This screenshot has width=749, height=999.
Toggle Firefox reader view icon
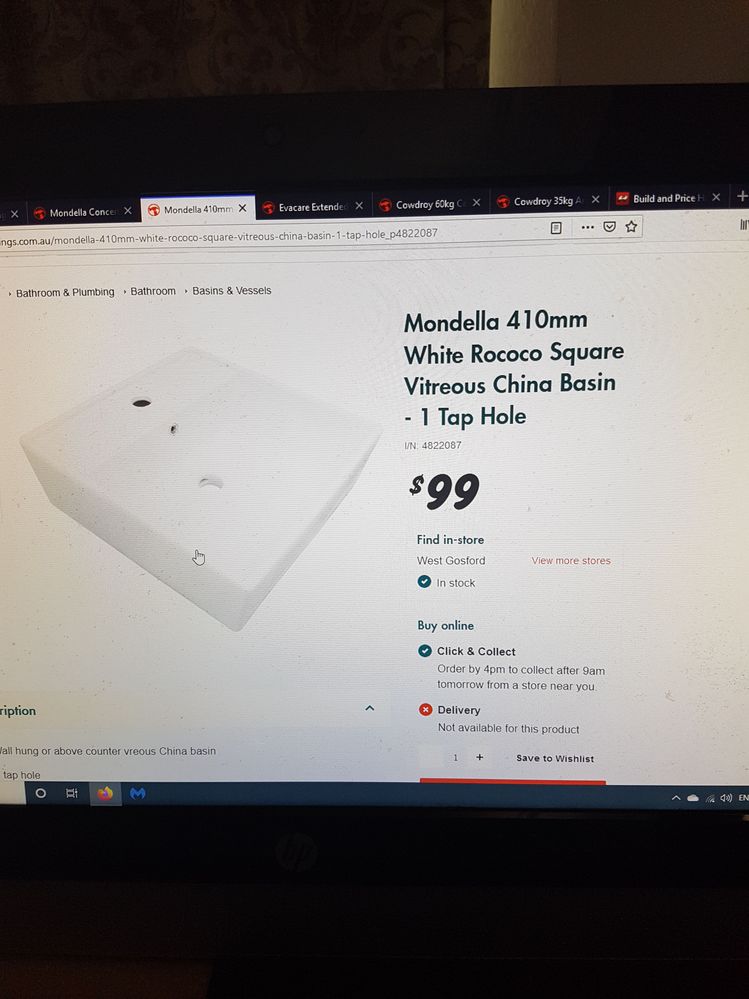pos(556,227)
